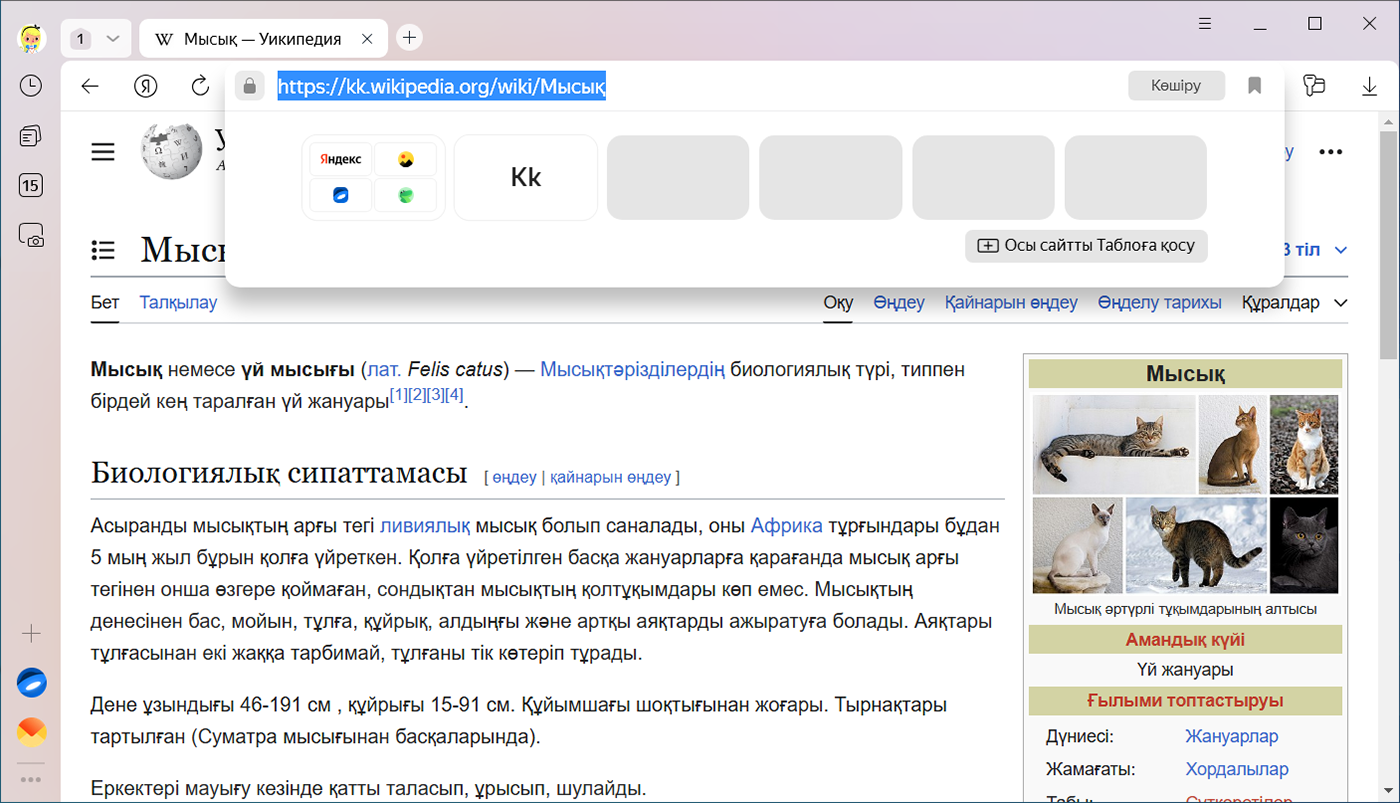Screen dimensions: 1400x803
Task: Open Yandex home via the Я icon
Action: coord(145,86)
